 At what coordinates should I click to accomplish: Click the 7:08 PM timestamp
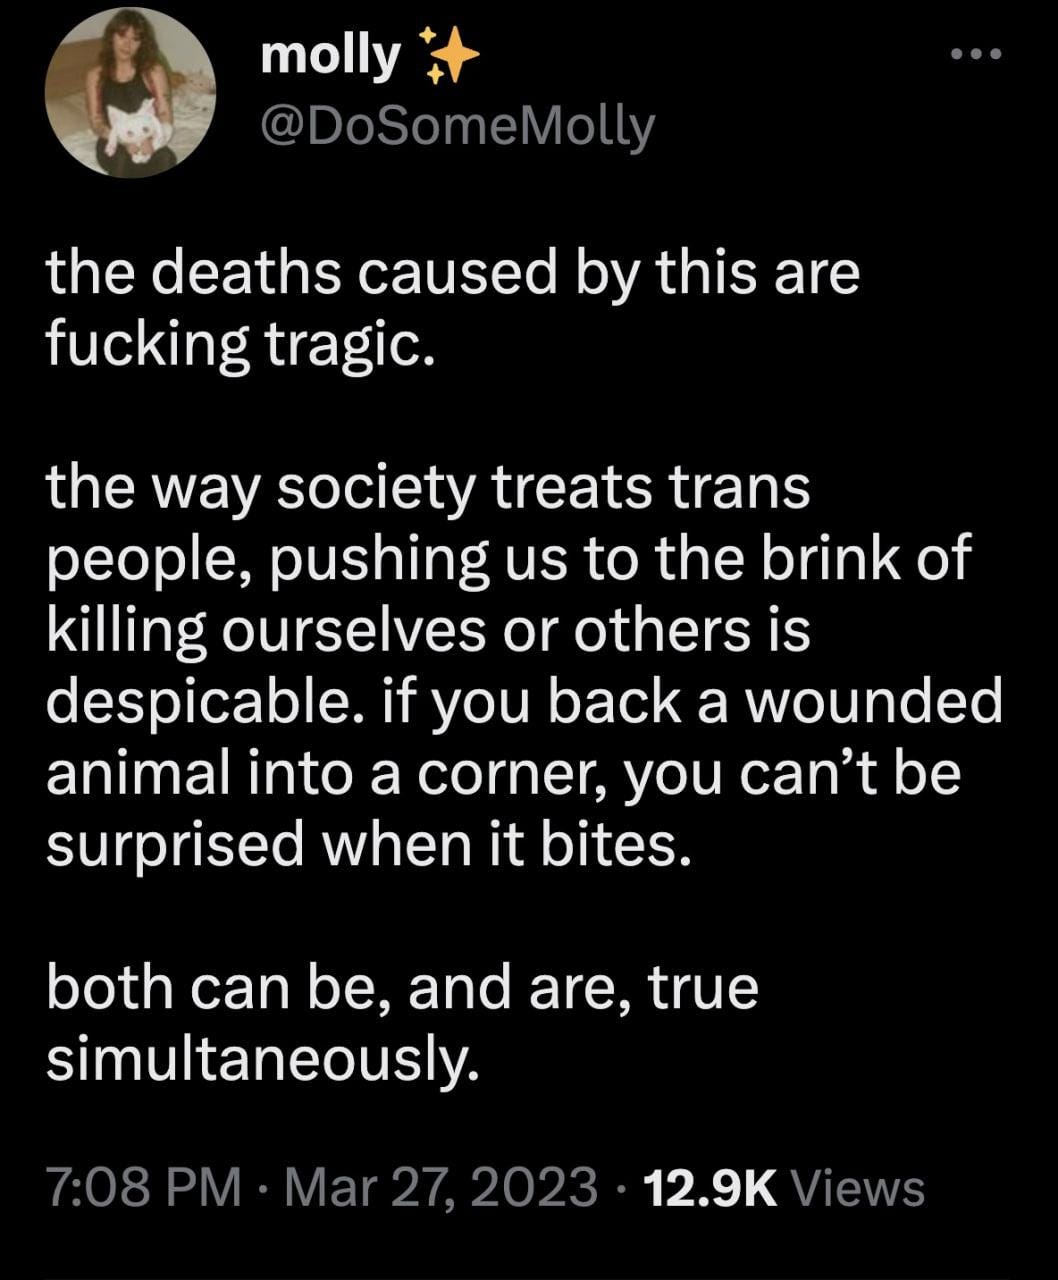click(x=144, y=1189)
